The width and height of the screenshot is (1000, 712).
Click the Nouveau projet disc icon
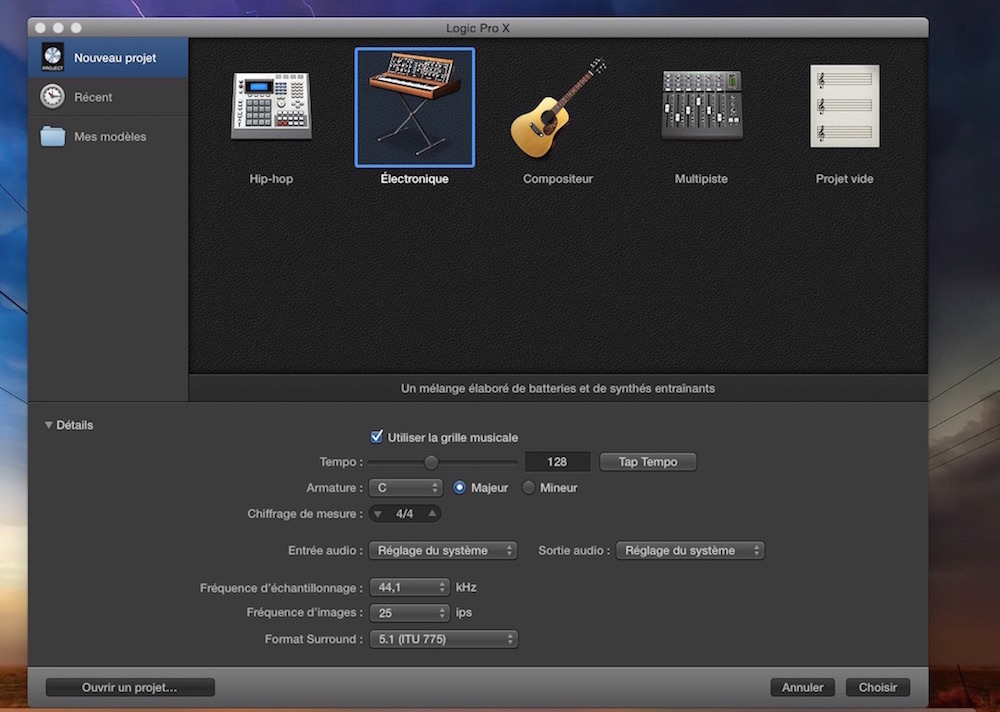[52, 57]
